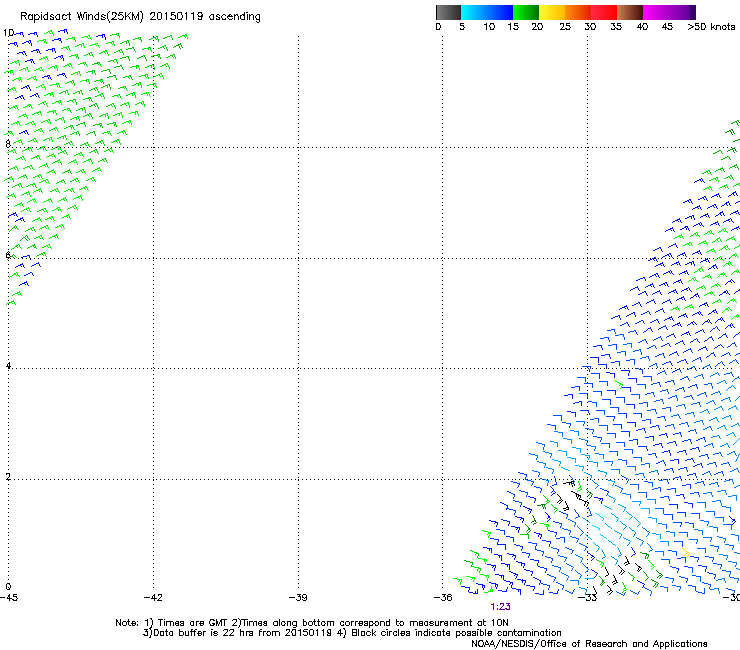Image resolution: width=740 pixels, height=650 pixels.
Task: Click latitude axis label '6'
Action: (8, 255)
